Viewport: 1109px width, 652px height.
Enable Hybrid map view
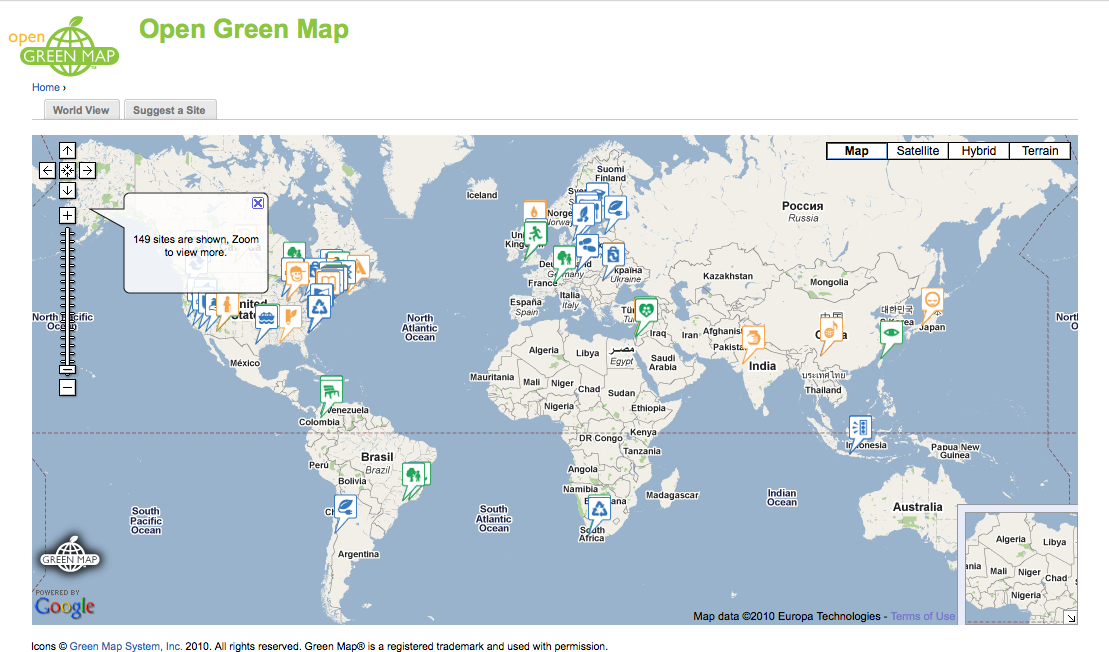point(979,150)
